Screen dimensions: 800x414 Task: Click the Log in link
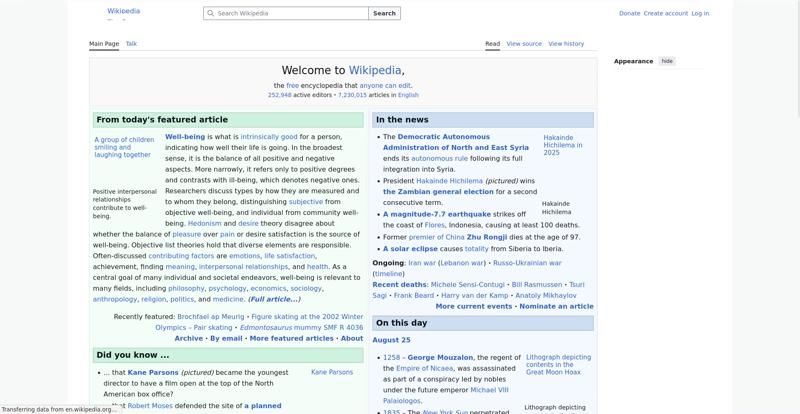(x=700, y=13)
